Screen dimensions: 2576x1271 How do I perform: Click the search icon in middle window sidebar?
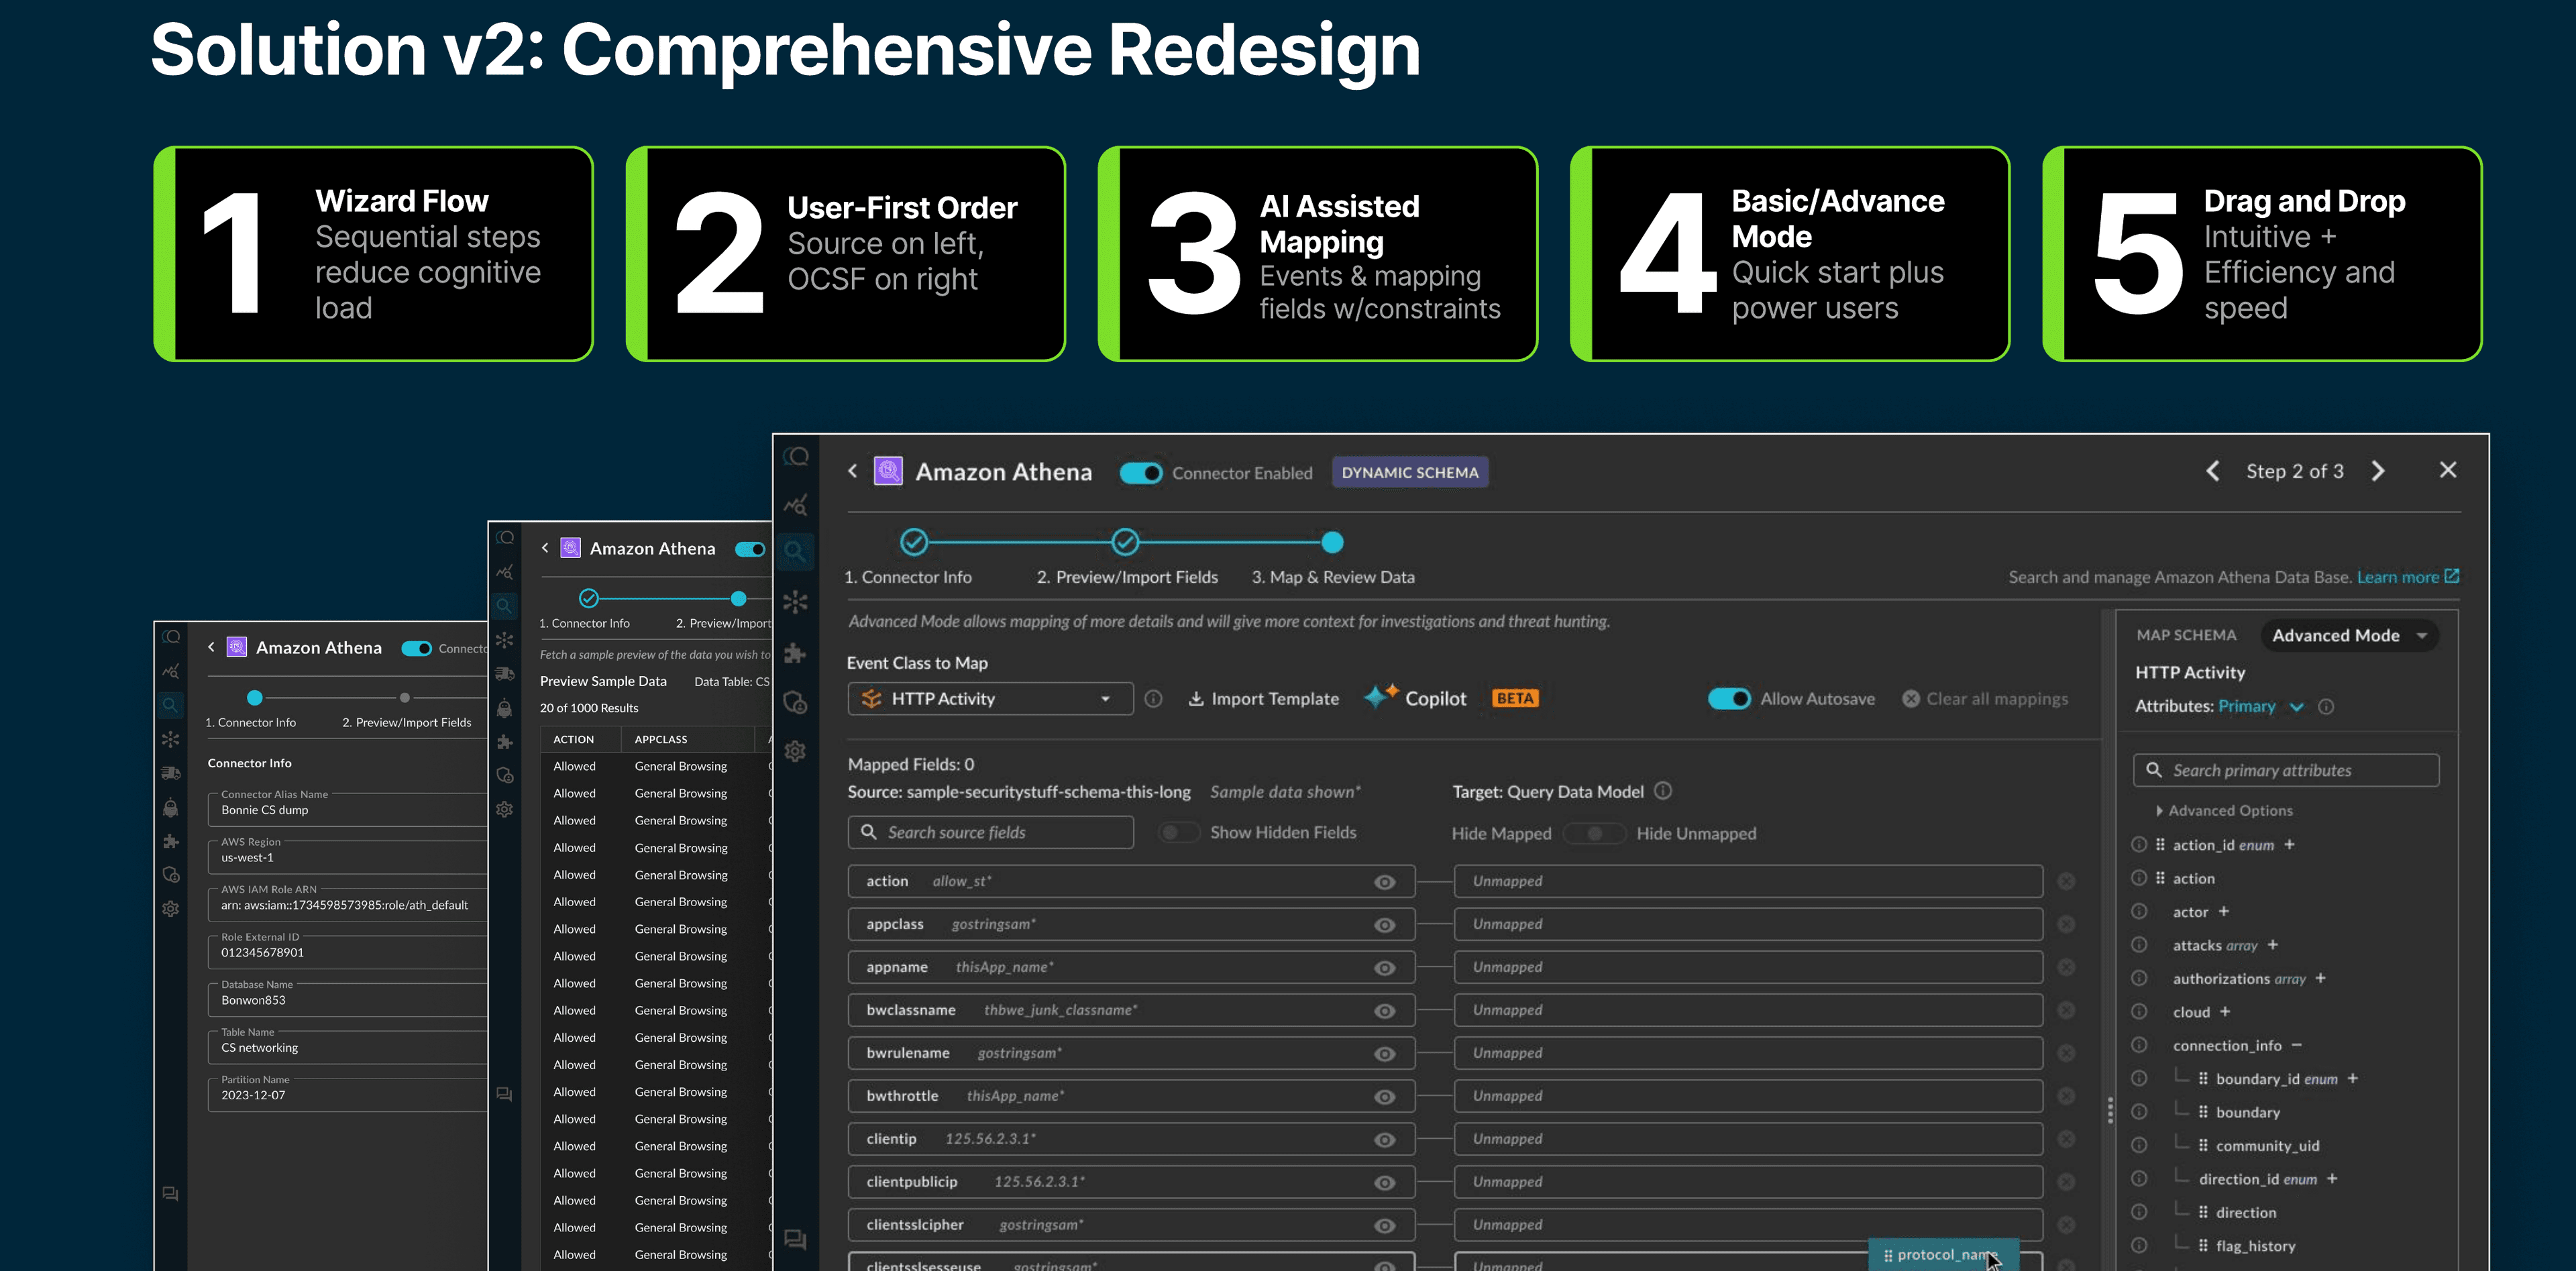point(505,606)
